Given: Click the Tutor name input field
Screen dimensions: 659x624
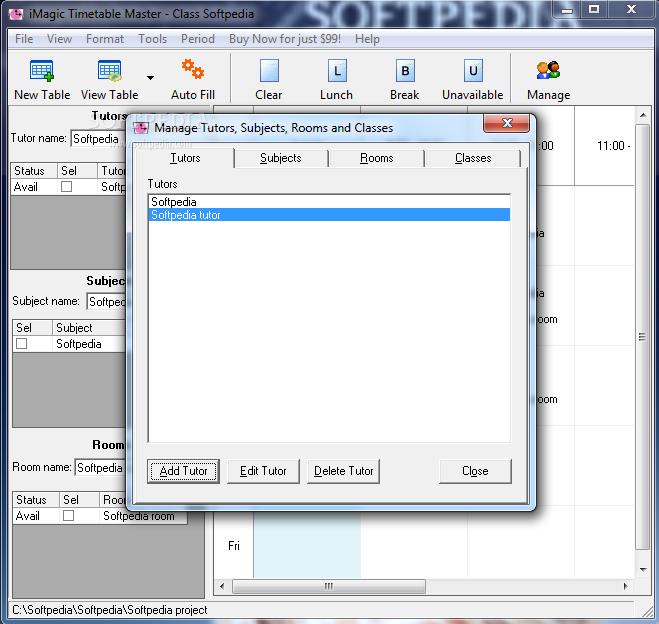Looking at the screenshot, I should [x=98, y=139].
